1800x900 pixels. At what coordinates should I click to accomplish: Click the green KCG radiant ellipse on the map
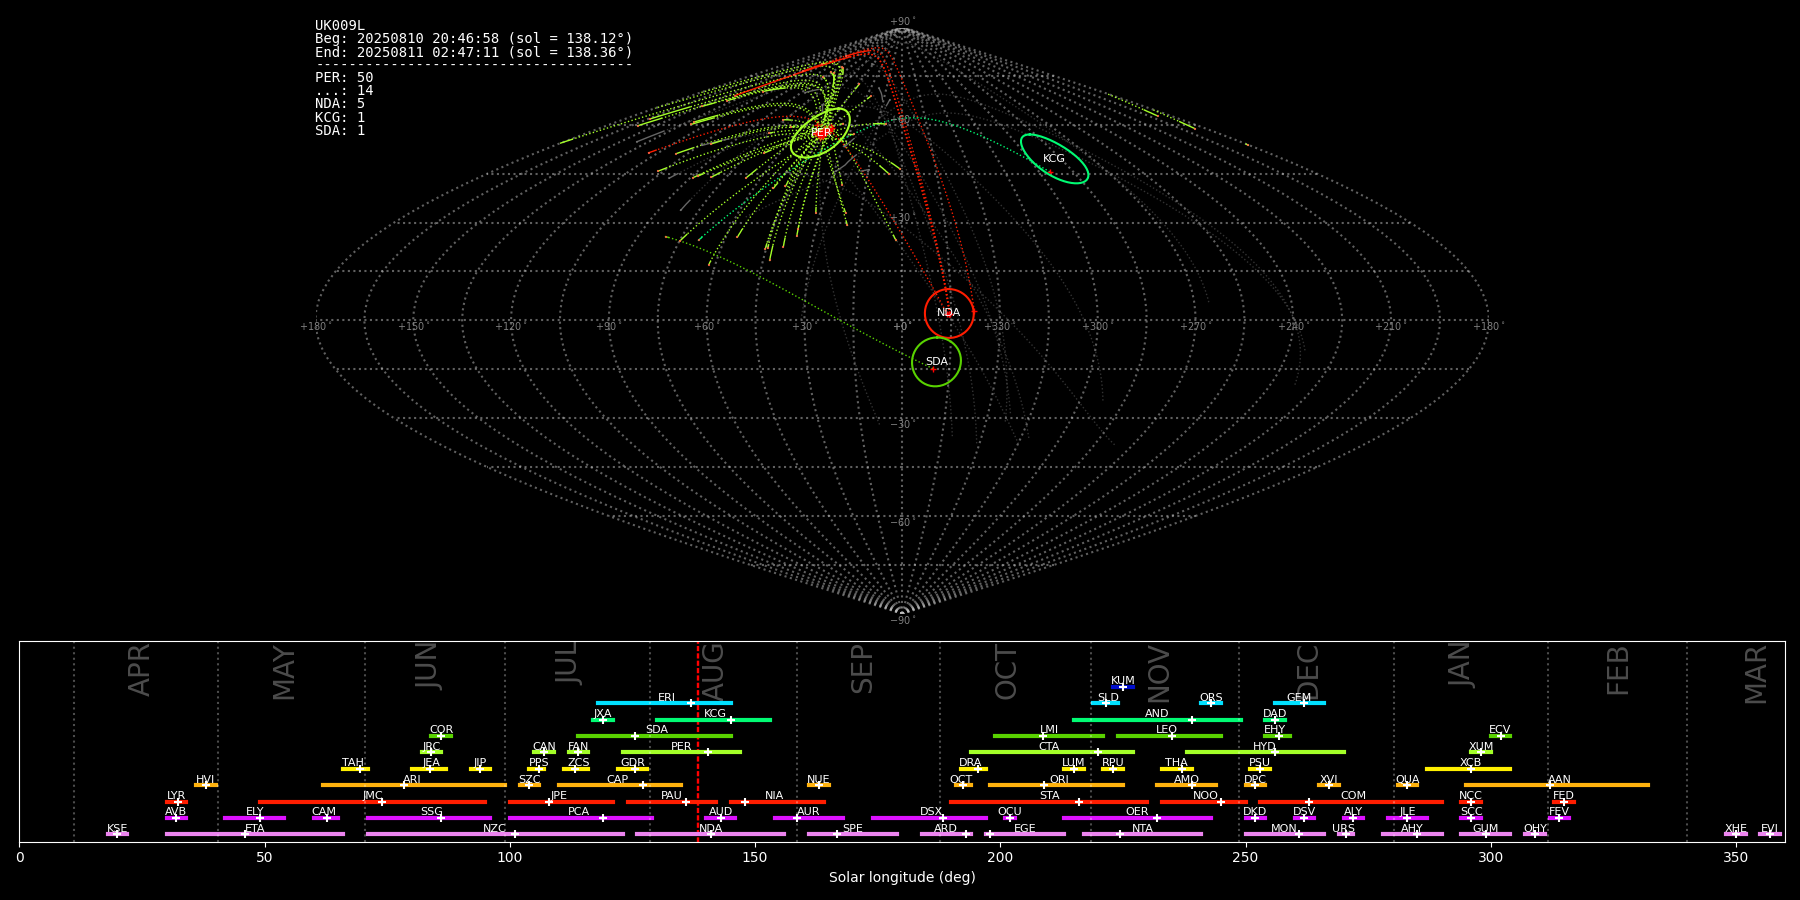pos(1054,158)
